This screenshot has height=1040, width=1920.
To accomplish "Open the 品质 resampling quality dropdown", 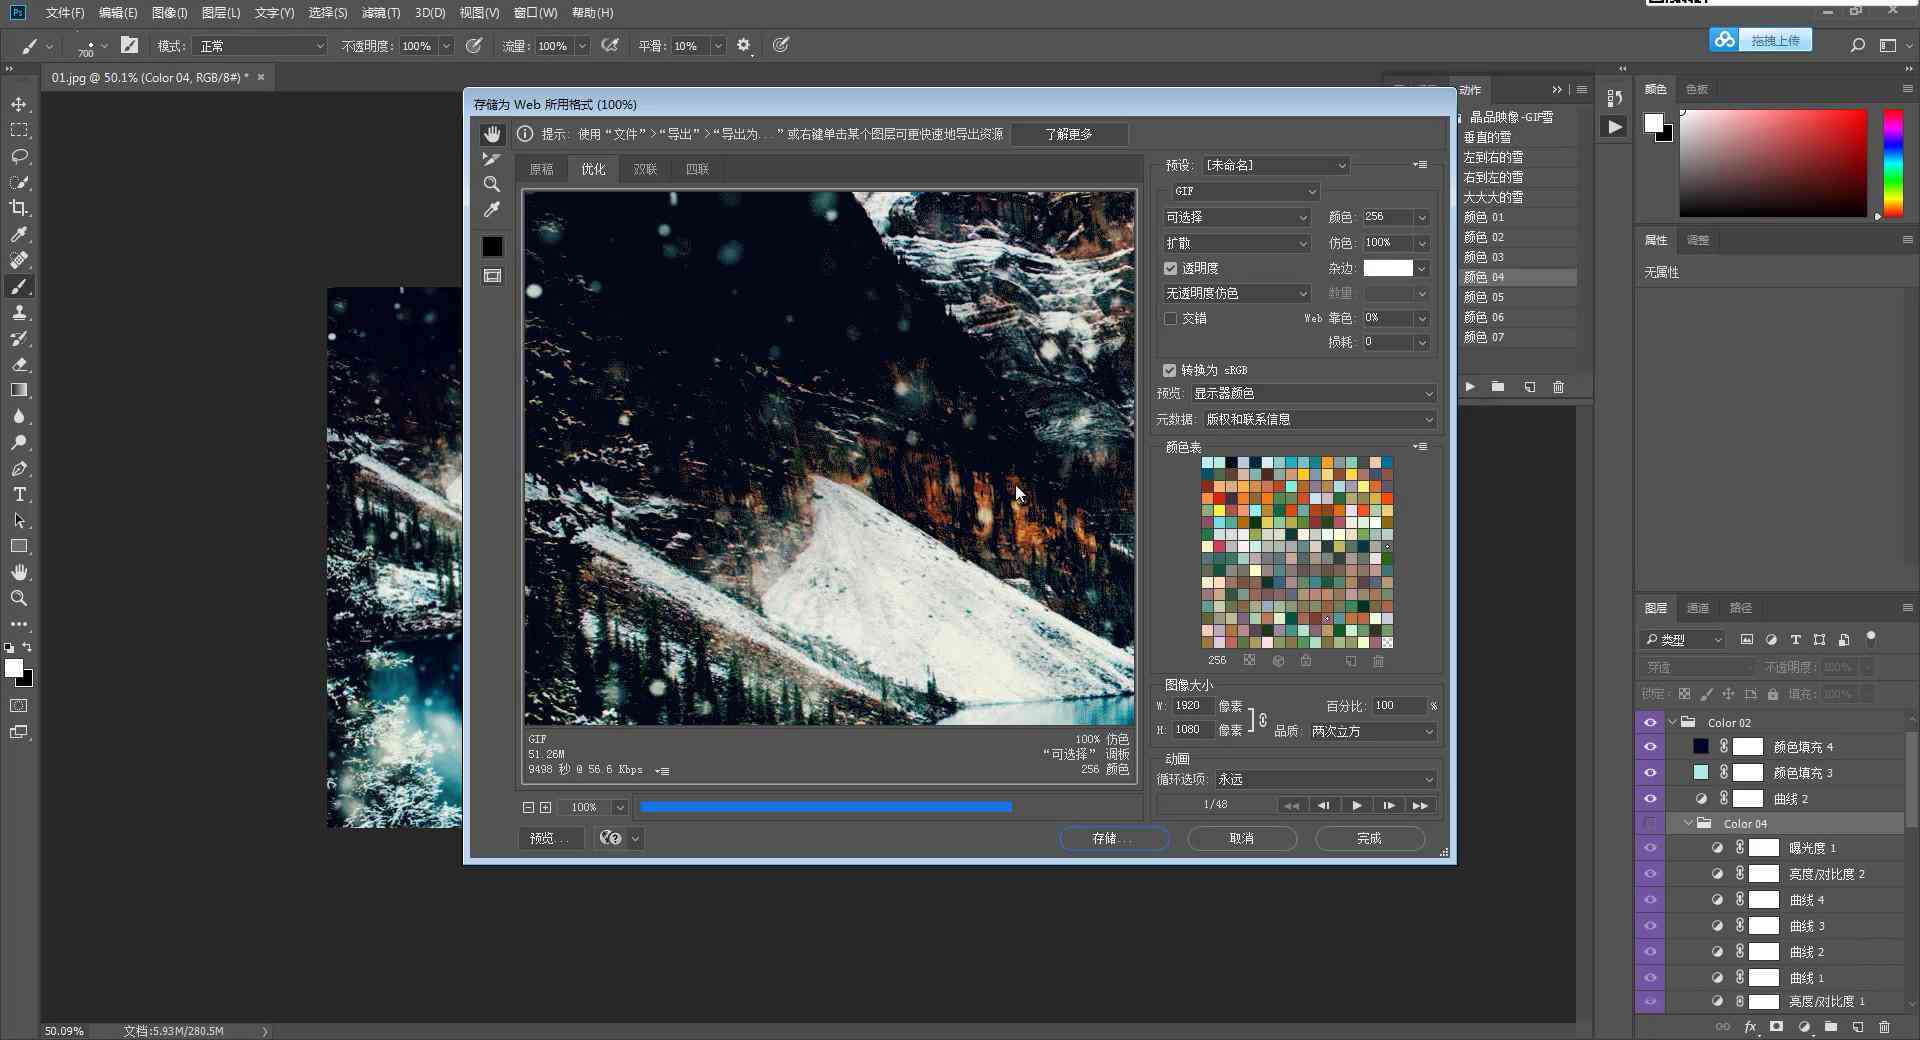I will [x=1373, y=731].
